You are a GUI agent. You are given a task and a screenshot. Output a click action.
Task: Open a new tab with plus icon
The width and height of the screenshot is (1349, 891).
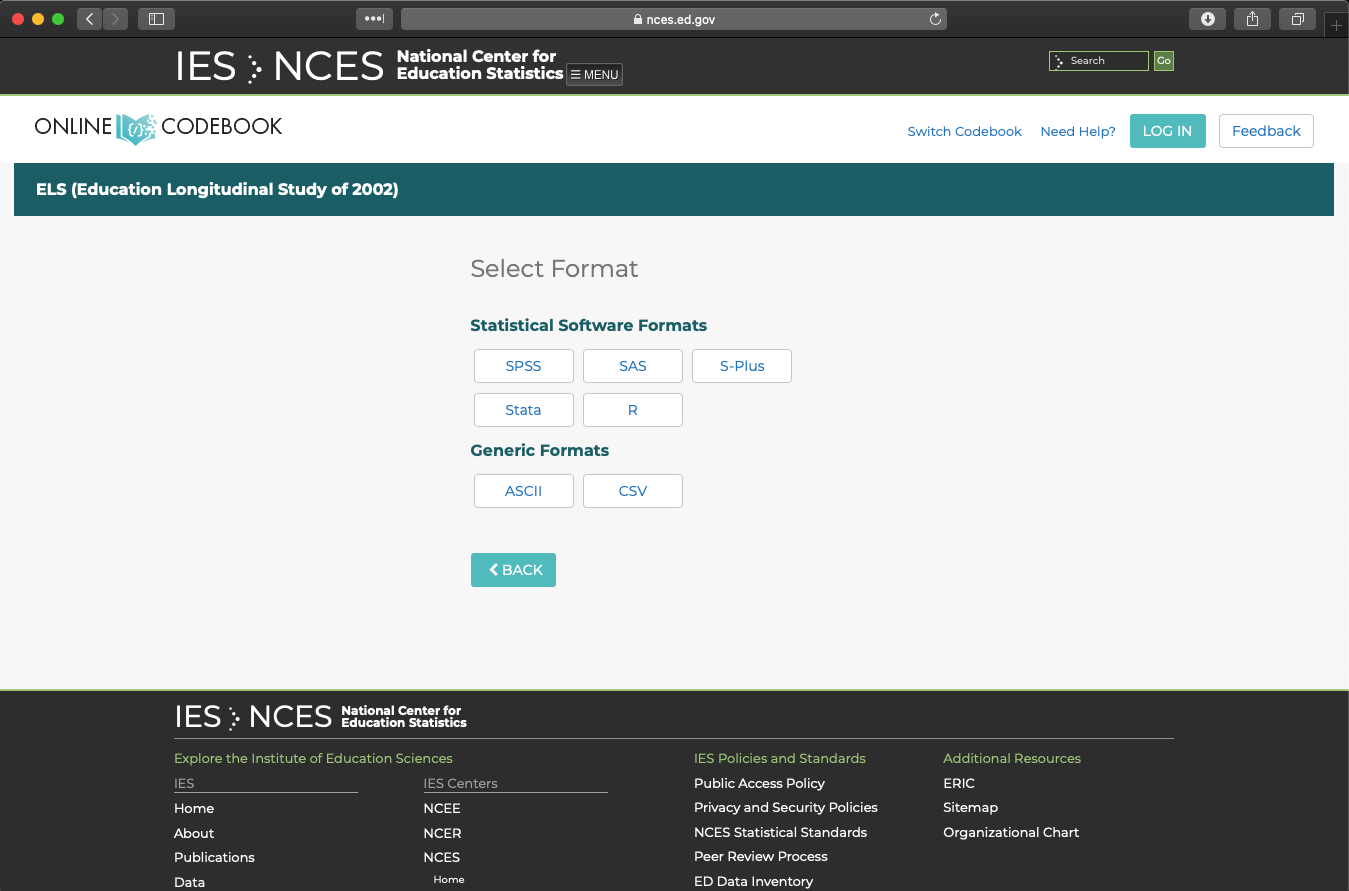click(x=1337, y=25)
